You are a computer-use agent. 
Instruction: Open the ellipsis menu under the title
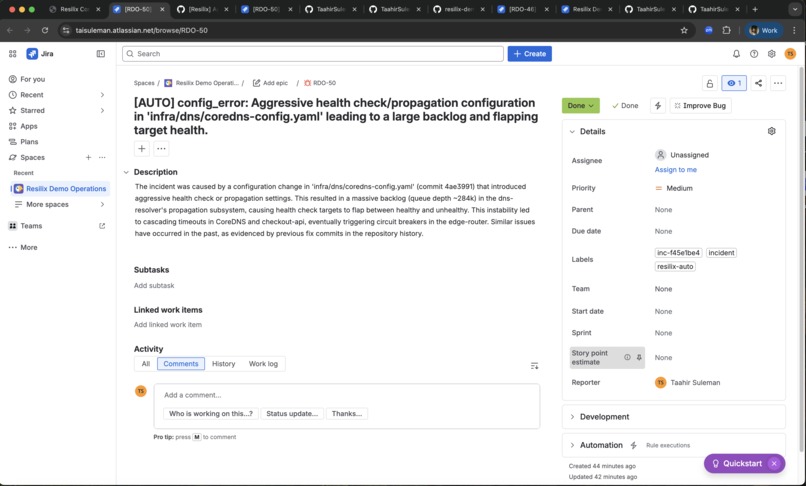point(161,149)
